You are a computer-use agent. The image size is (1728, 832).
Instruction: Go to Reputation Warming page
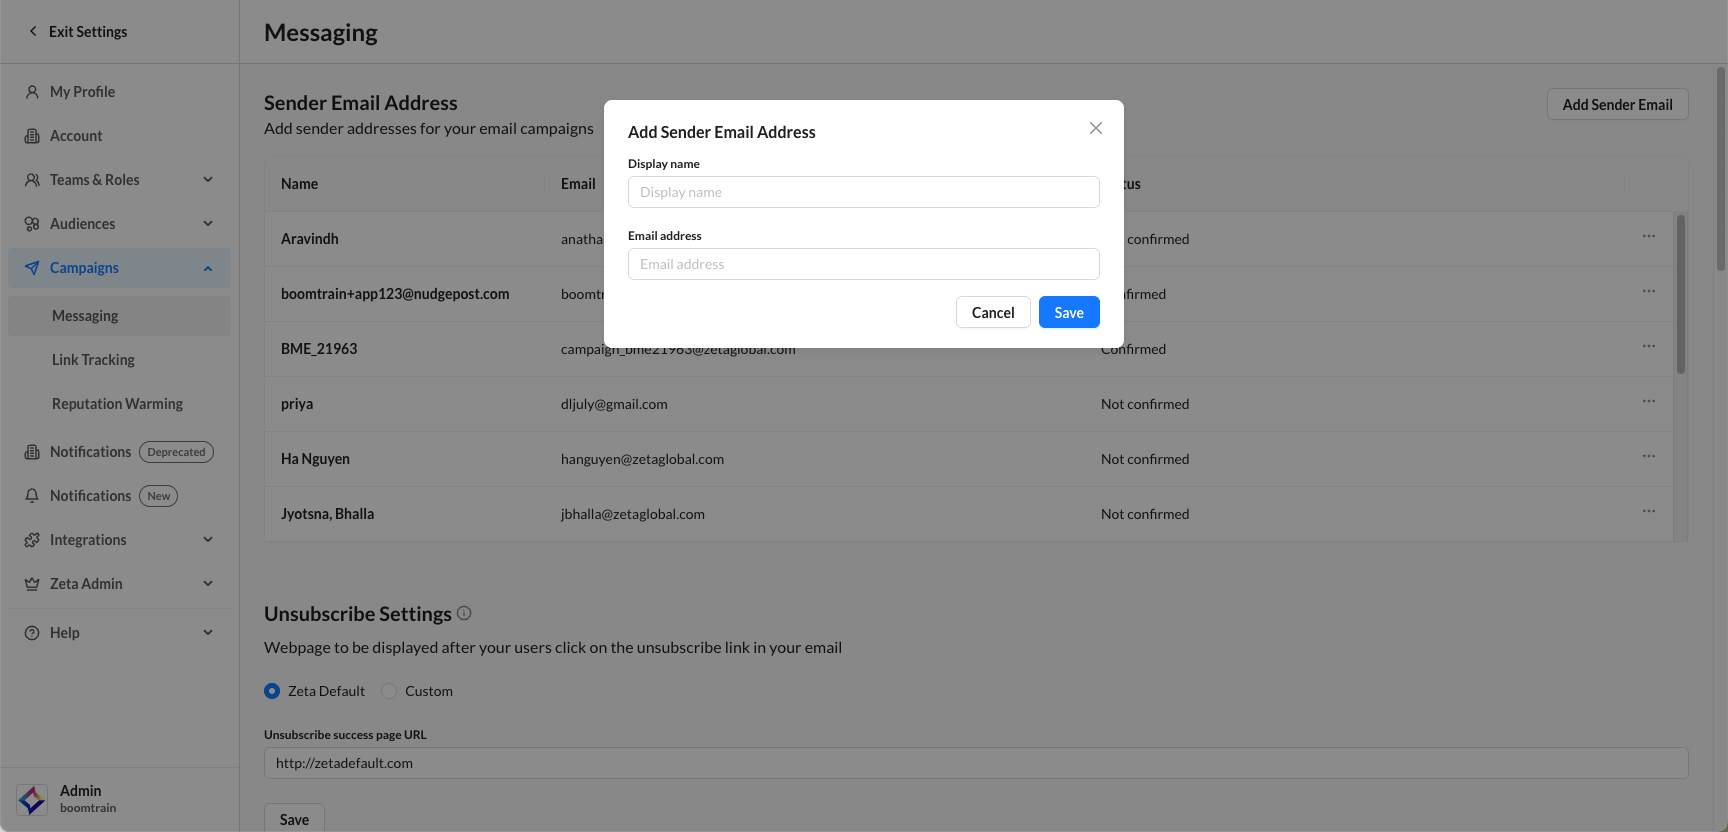click(x=117, y=404)
